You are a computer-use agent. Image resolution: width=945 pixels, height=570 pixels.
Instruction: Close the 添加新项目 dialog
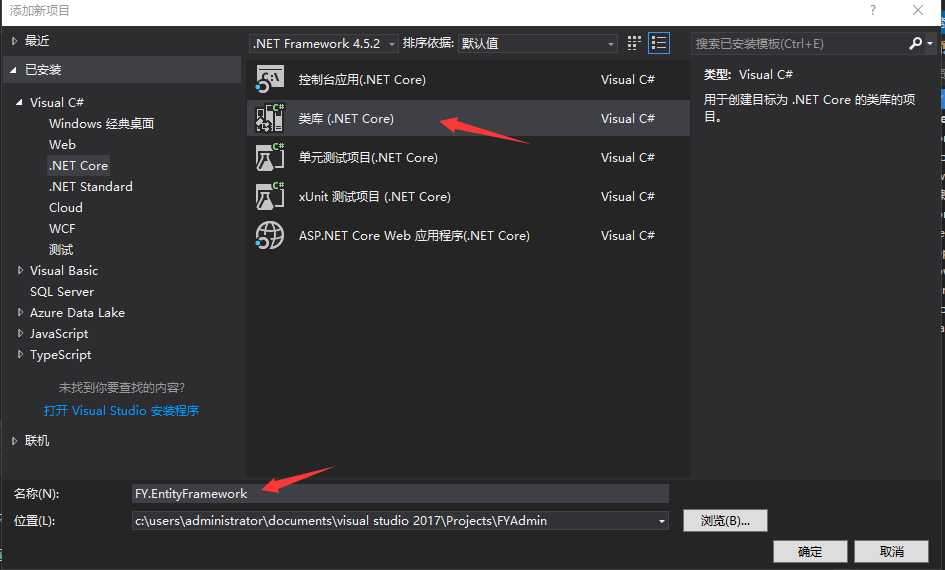918,10
